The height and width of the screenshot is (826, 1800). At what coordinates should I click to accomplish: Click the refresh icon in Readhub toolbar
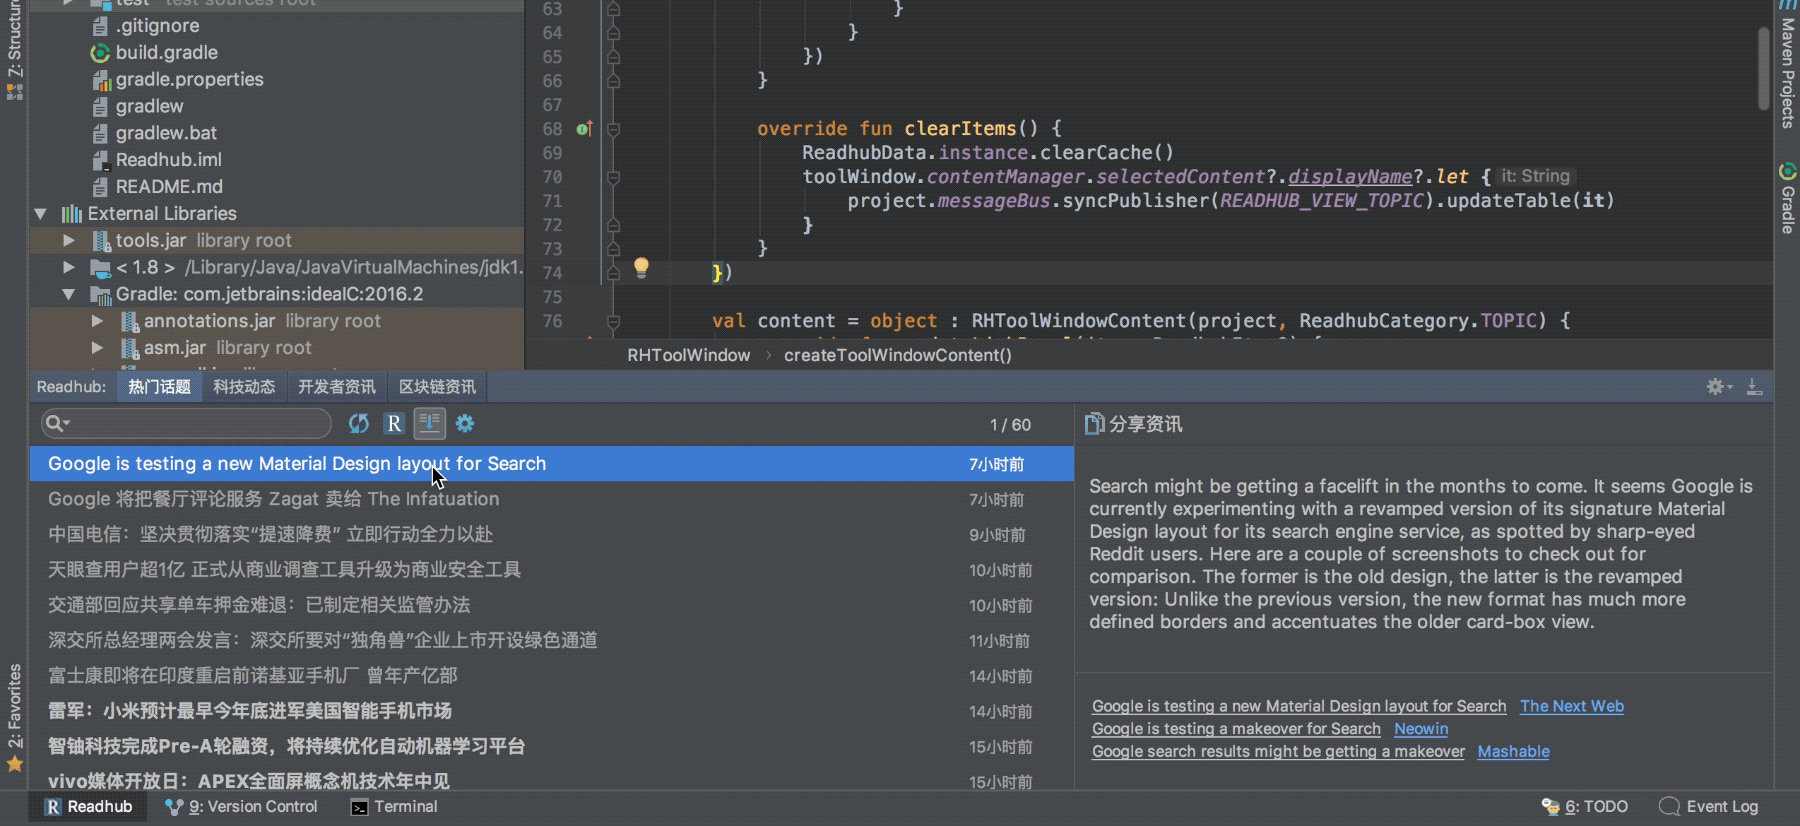pyautogui.click(x=359, y=424)
